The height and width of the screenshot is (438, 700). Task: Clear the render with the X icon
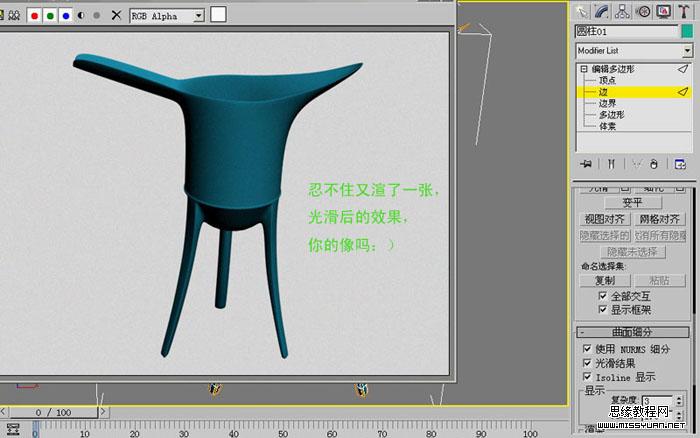[x=116, y=16]
